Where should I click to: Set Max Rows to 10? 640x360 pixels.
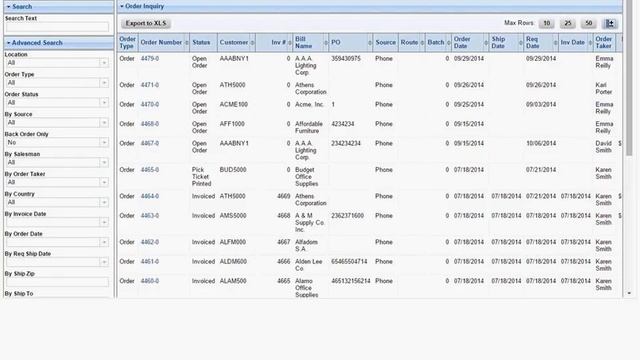click(547, 23)
